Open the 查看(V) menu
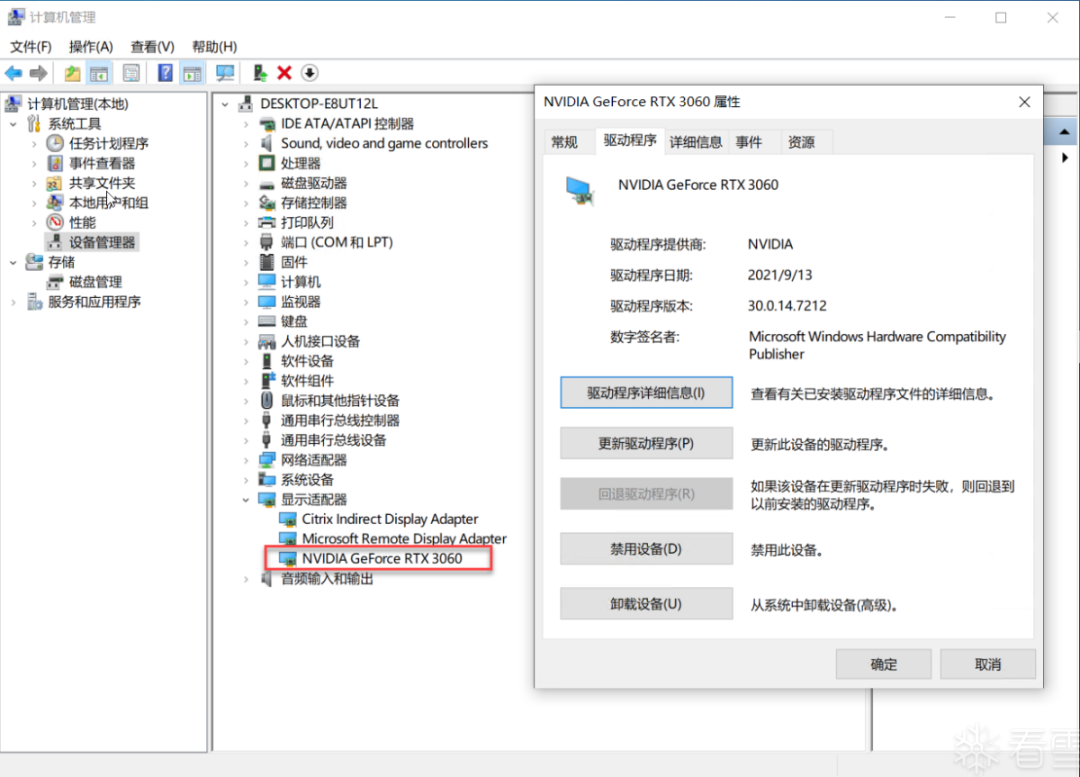This screenshot has width=1080, height=777. click(152, 47)
